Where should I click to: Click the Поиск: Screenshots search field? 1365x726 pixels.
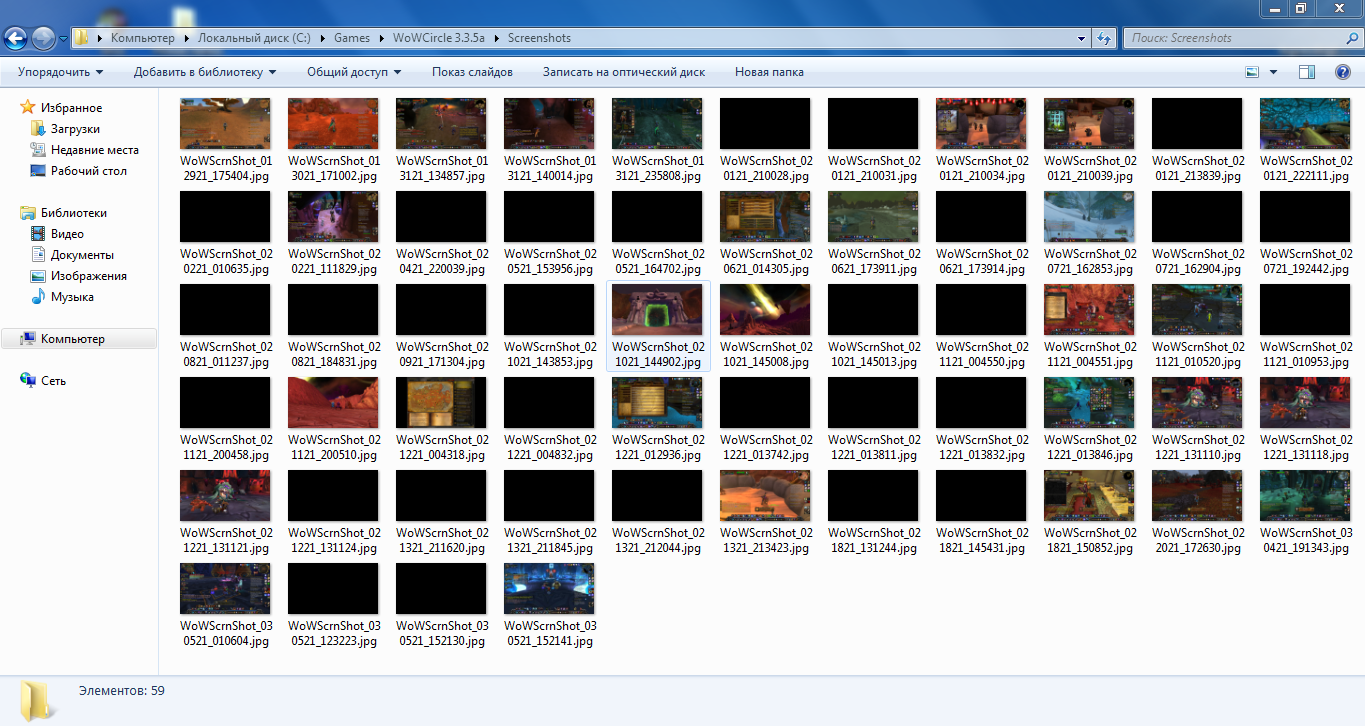click(1230, 38)
